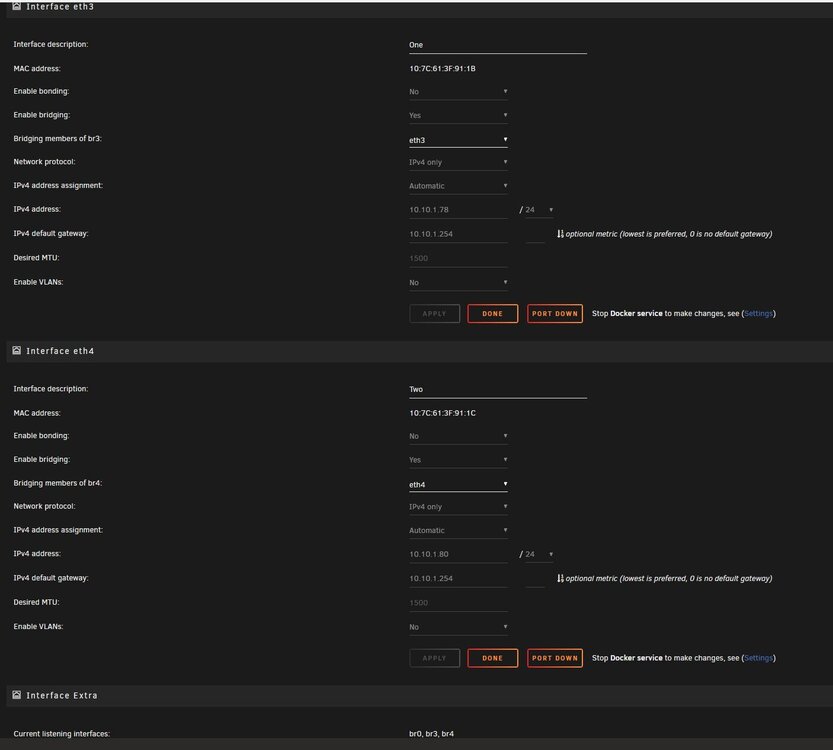Collapse the Interface eth3 section icon

[x=16, y=6]
